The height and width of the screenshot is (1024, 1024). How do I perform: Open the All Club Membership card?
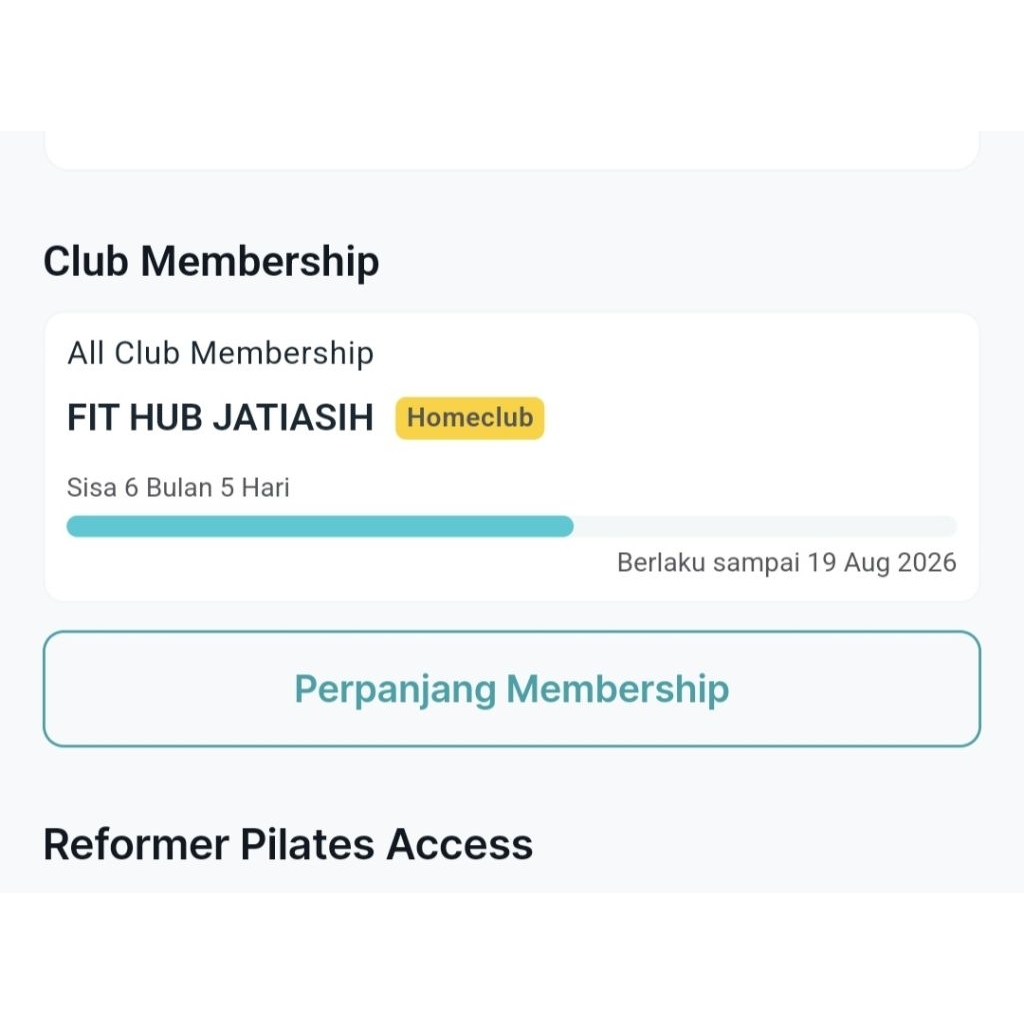point(512,450)
